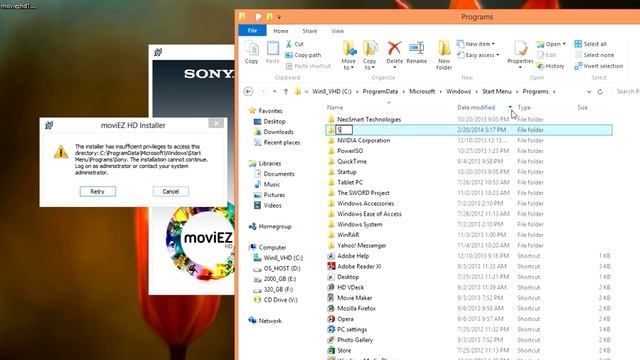
Task: Click the Windows breadcrumb in the address bar
Action: (x=458, y=91)
